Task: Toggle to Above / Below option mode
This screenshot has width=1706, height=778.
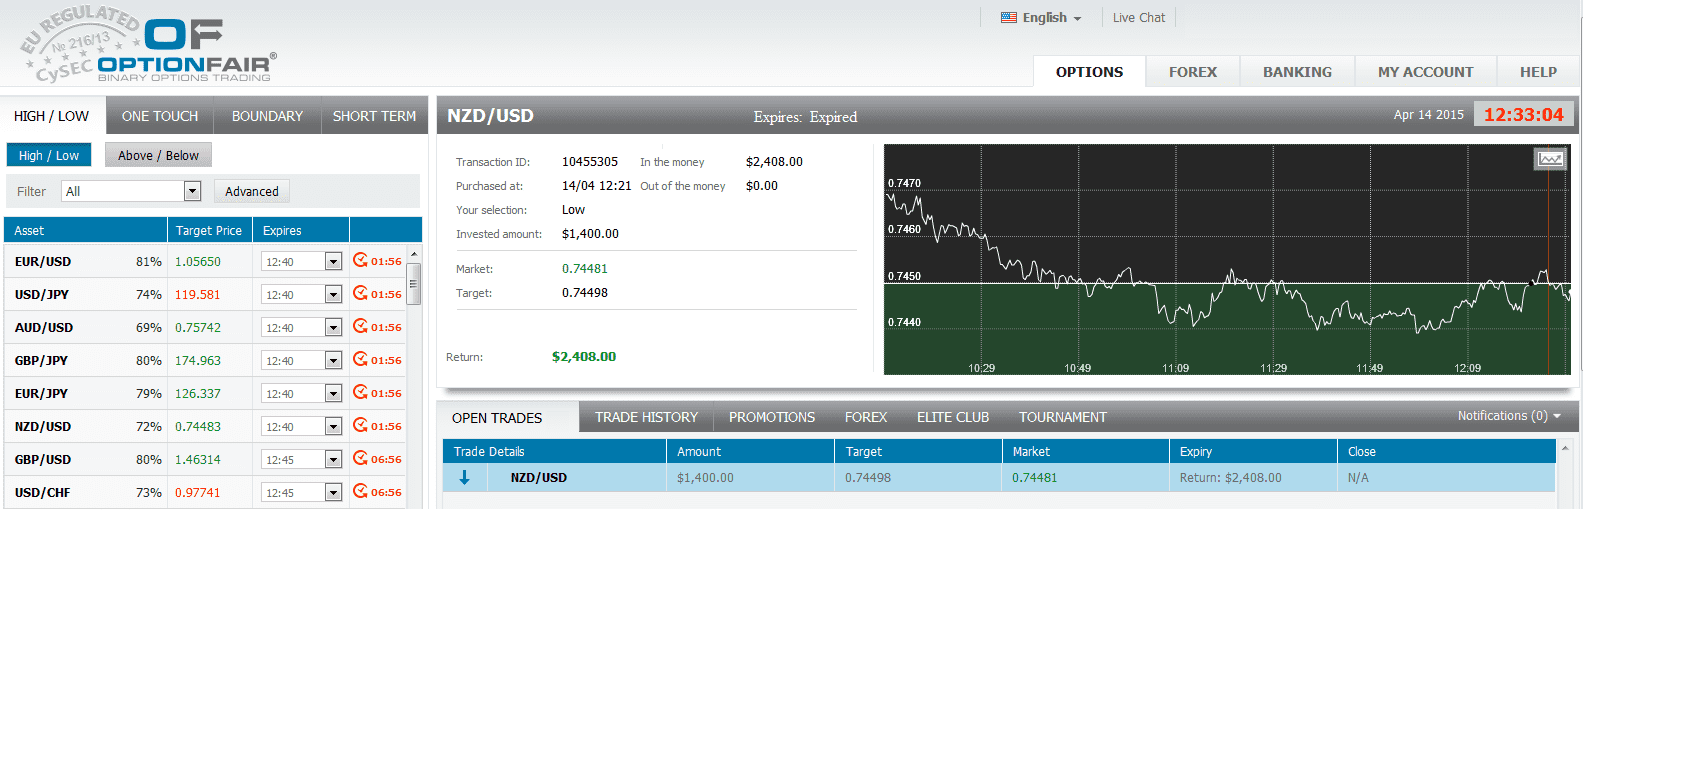Action: click(158, 156)
